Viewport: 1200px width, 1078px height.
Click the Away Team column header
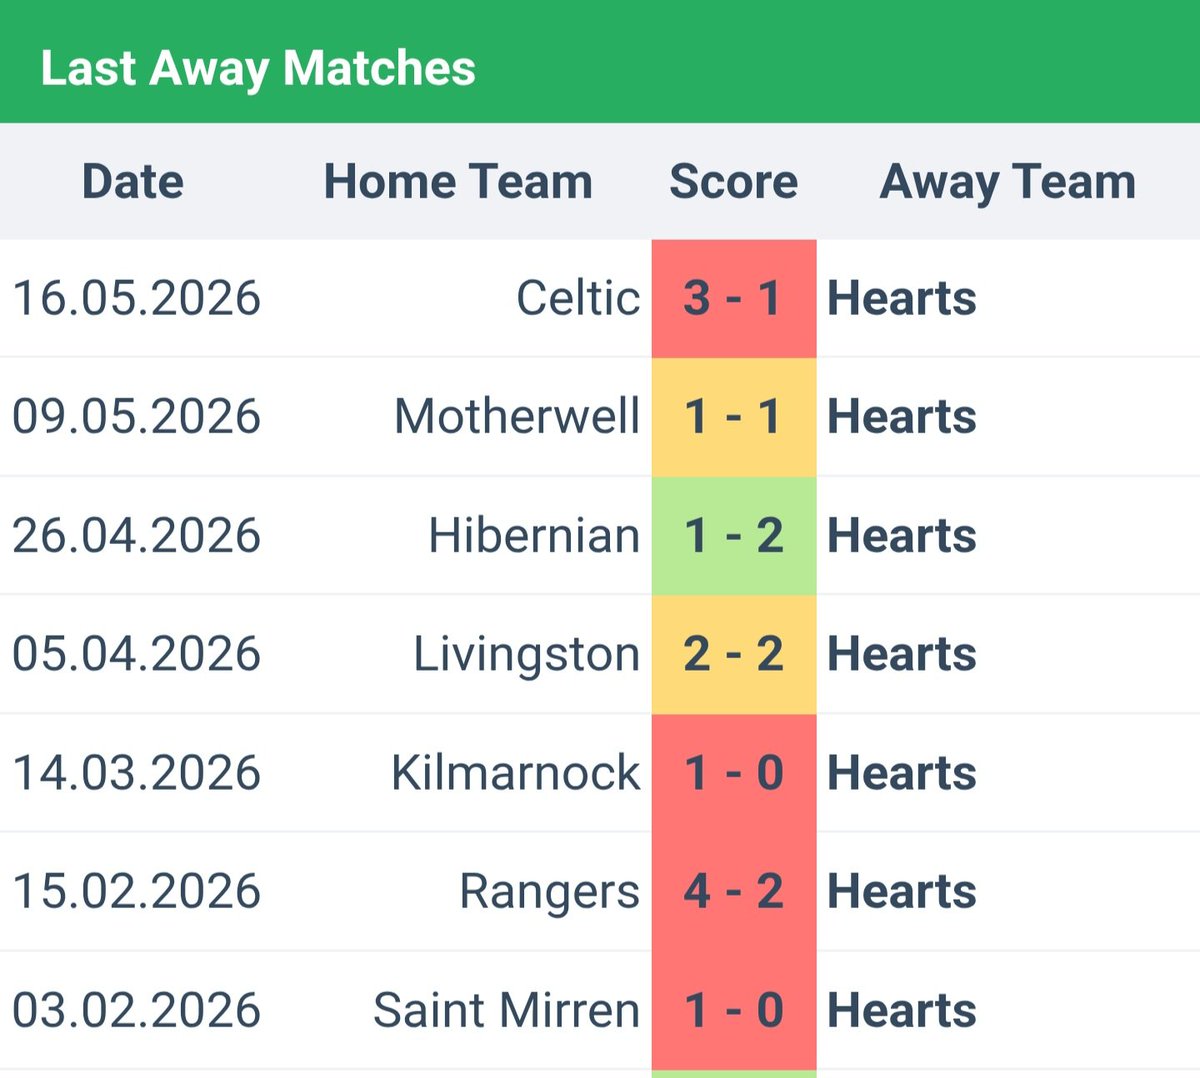[x=1008, y=183]
